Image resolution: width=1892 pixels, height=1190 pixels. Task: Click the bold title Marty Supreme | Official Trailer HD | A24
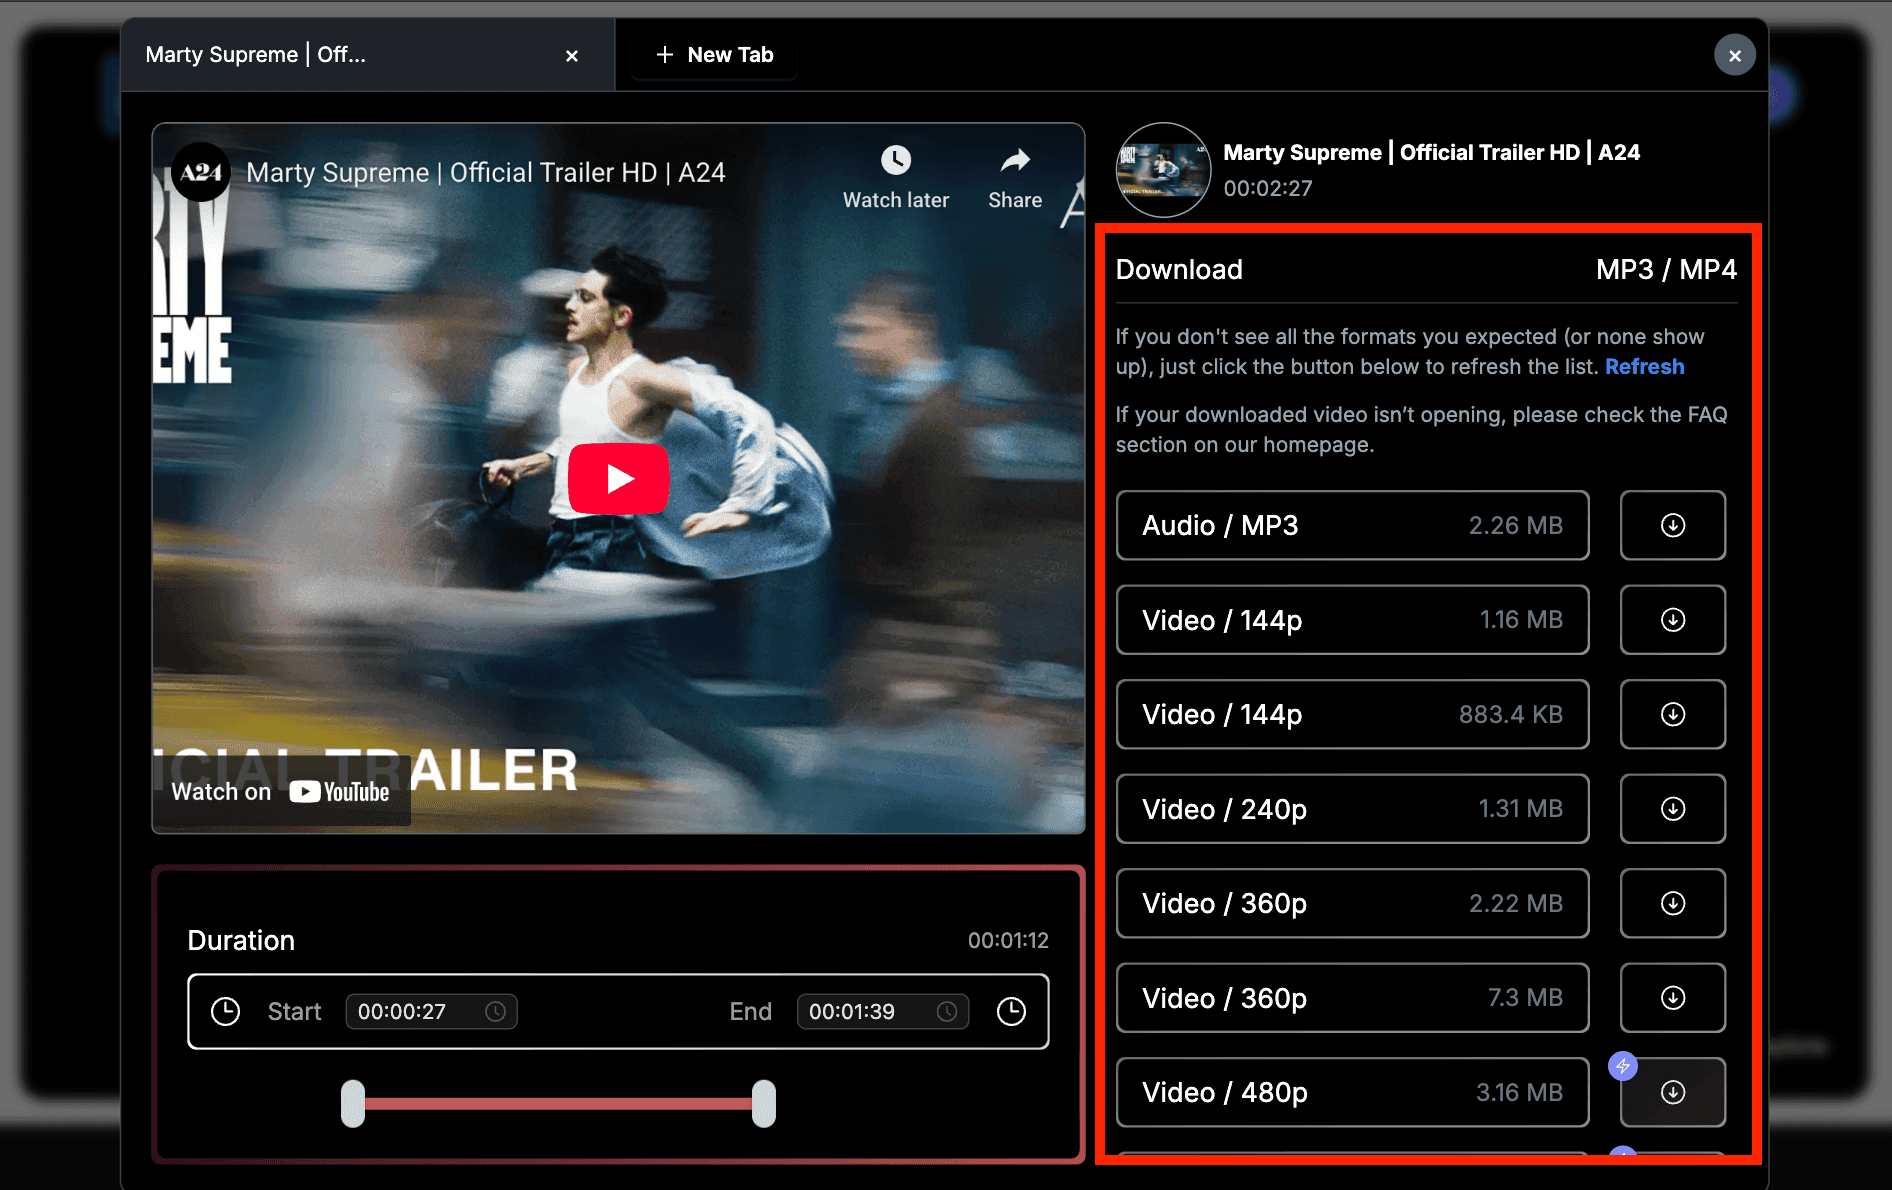[x=1431, y=152]
